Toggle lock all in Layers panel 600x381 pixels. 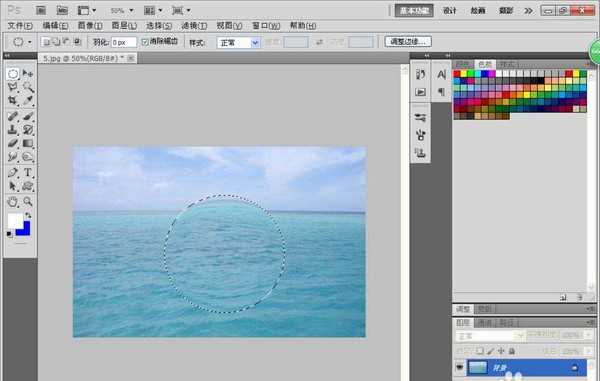[511, 351]
